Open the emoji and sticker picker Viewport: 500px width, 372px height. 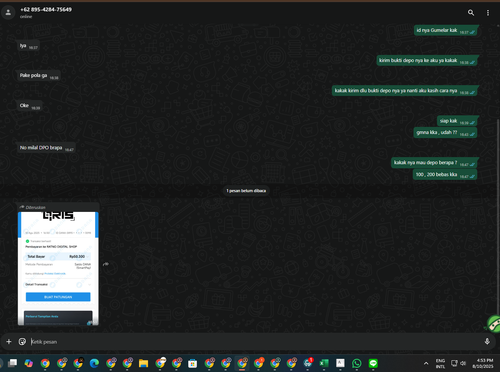pyautogui.click(x=22, y=341)
